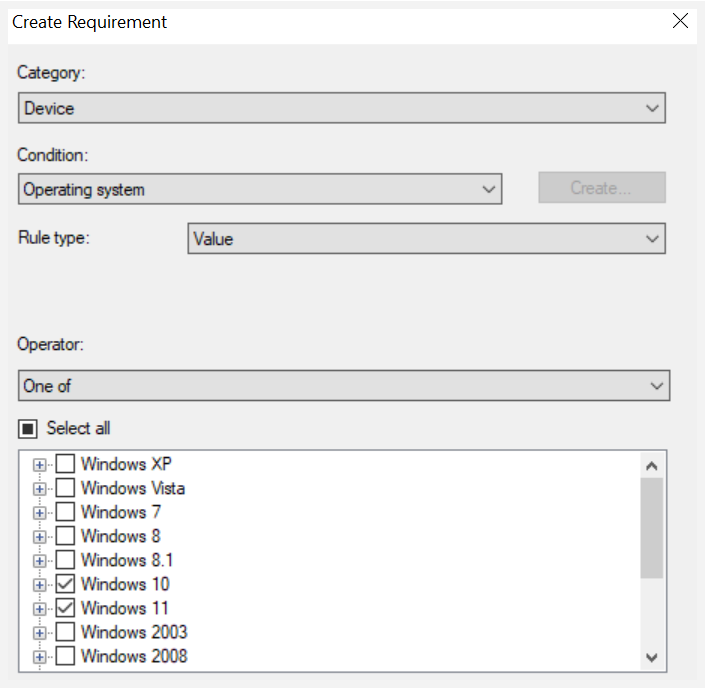Click the Create... button
The image size is (705, 688).
[x=602, y=188]
